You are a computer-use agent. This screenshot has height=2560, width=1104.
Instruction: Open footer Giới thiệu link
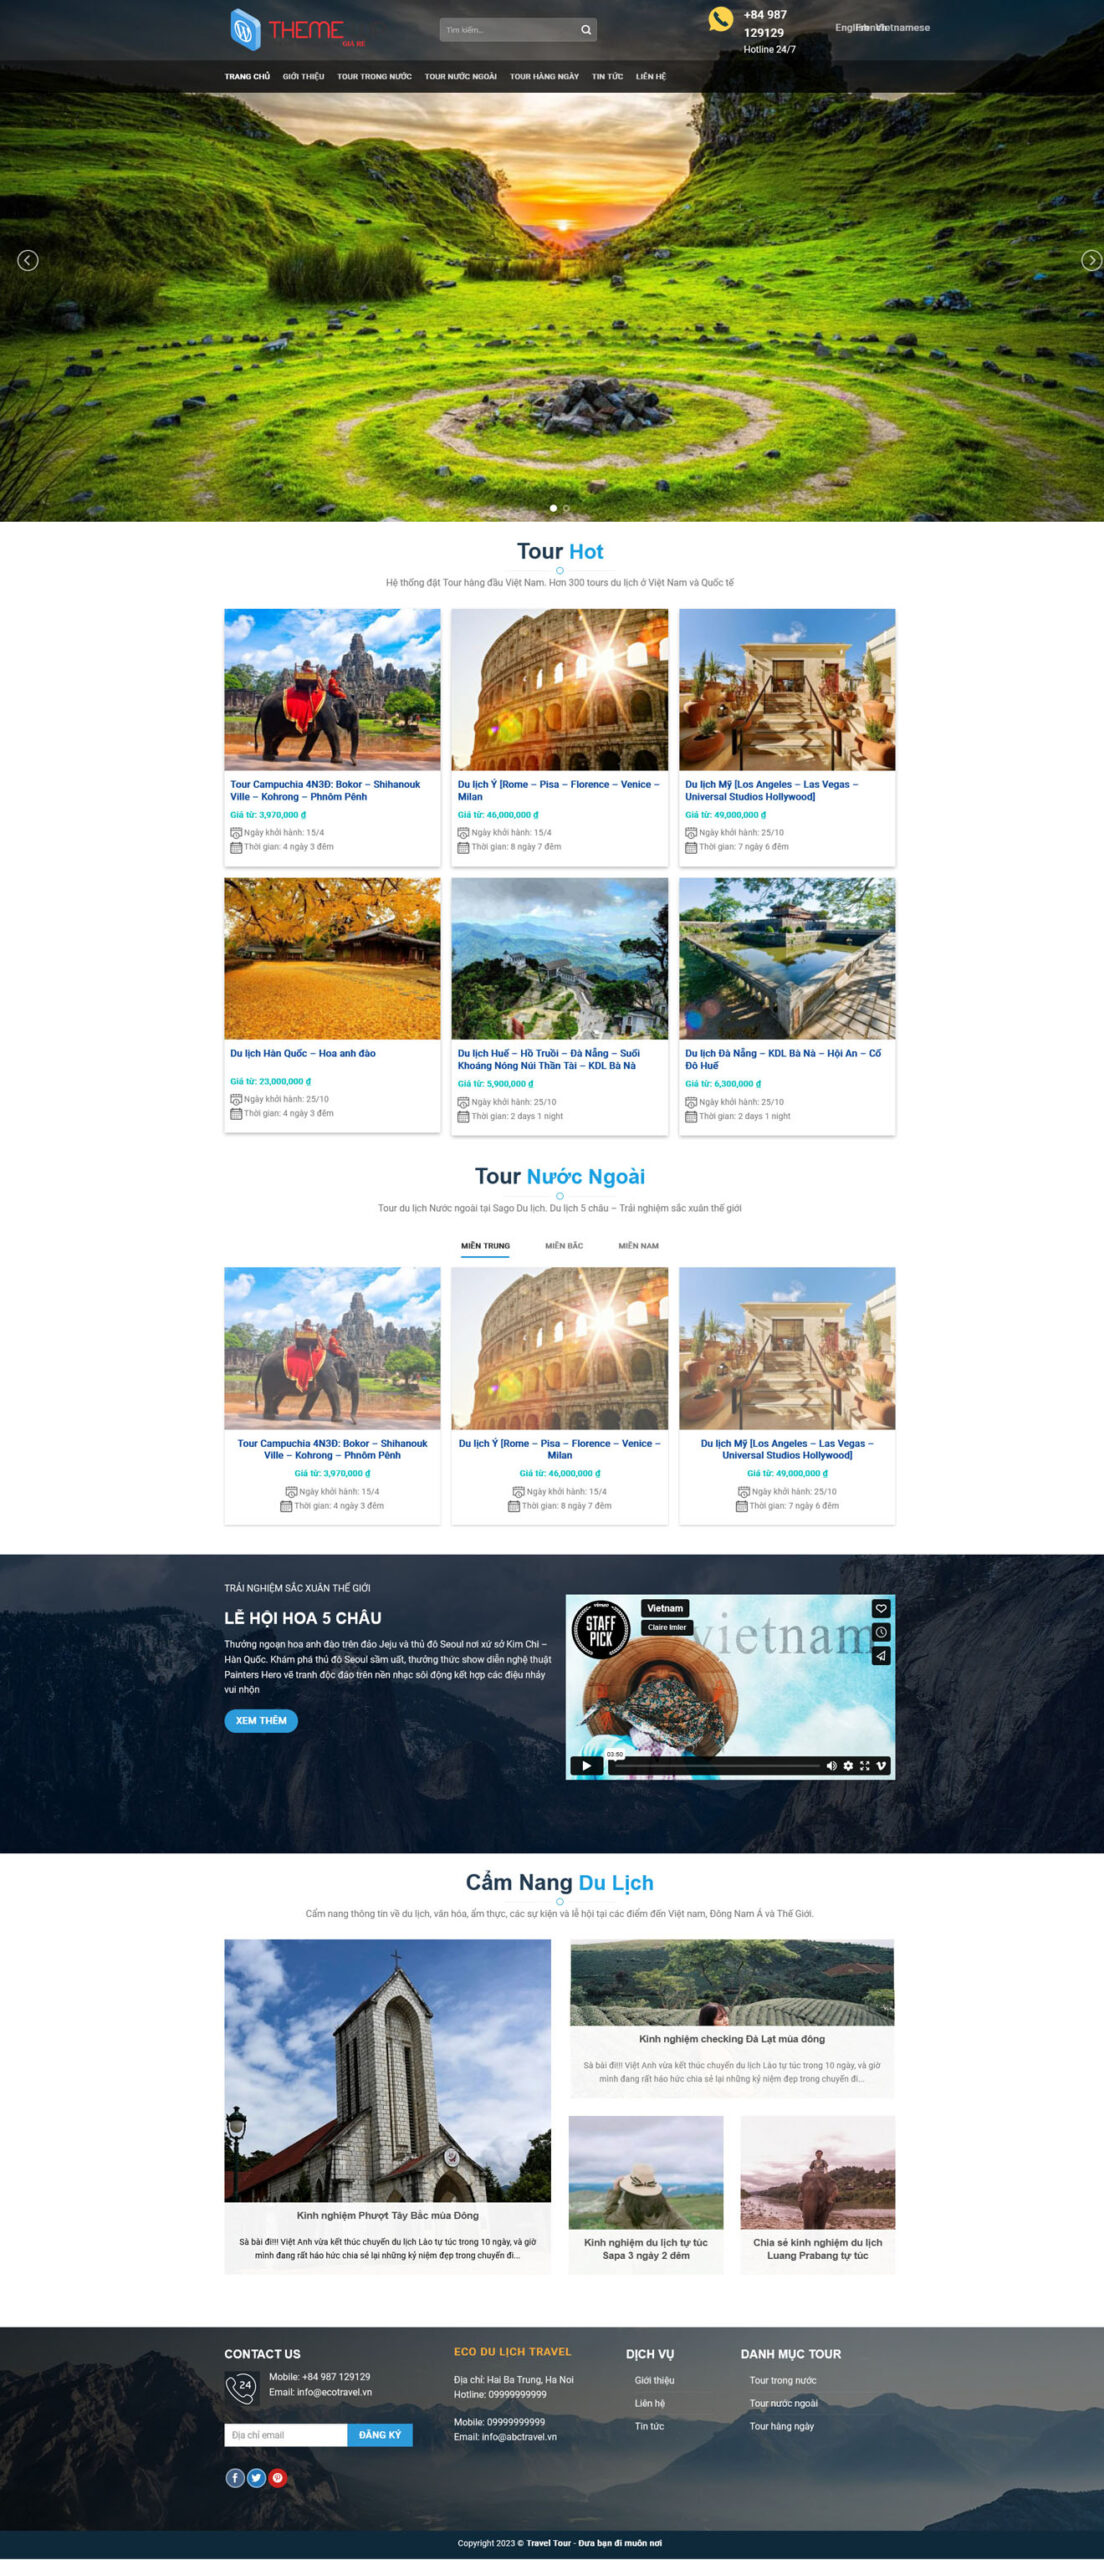[x=654, y=2380]
